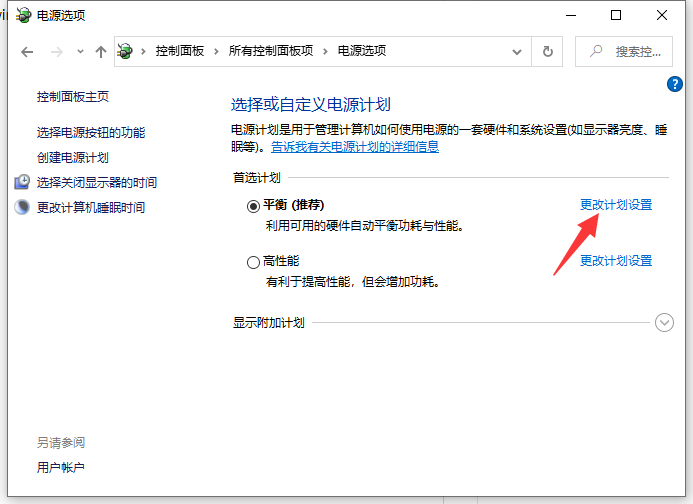Open 用户帐户 link under 另请参阅
The width and height of the screenshot is (693, 504).
(x=61, y=467)
